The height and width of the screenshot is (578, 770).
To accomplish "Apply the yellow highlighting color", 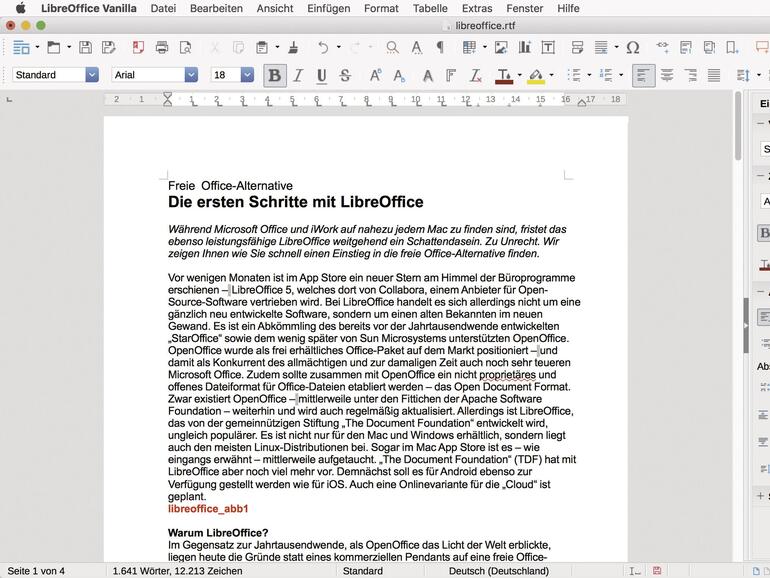I will click(536, 76).
